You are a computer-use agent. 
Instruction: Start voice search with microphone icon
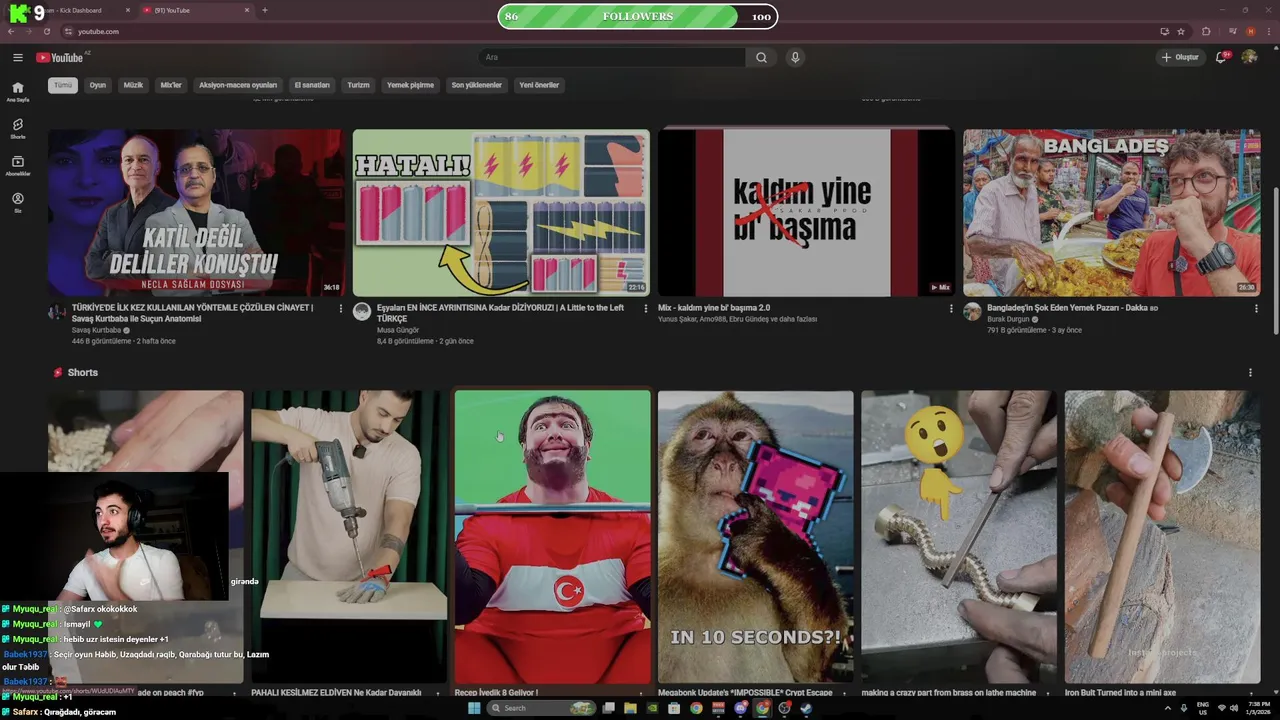[795, 57]
